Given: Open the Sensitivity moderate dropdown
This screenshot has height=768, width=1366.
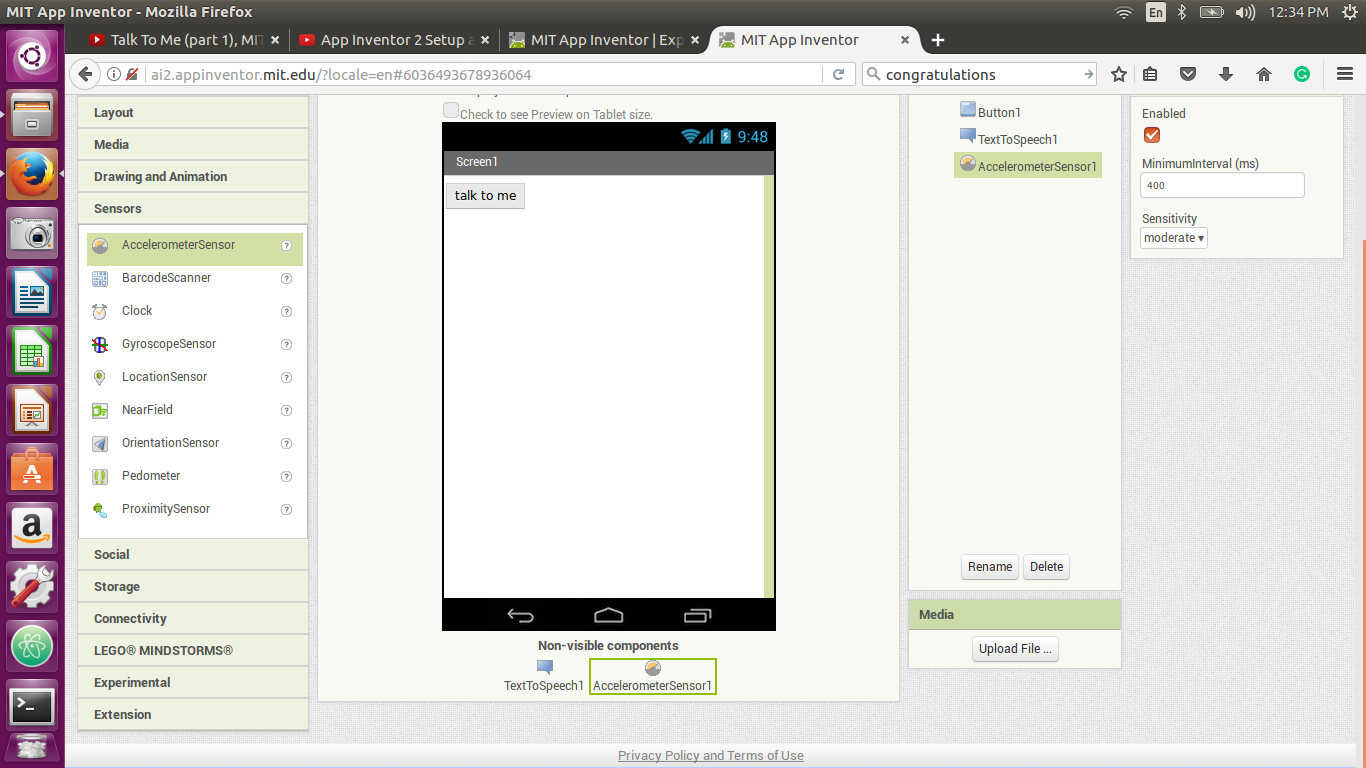Looking at the screenshot, I should 1174,238.
